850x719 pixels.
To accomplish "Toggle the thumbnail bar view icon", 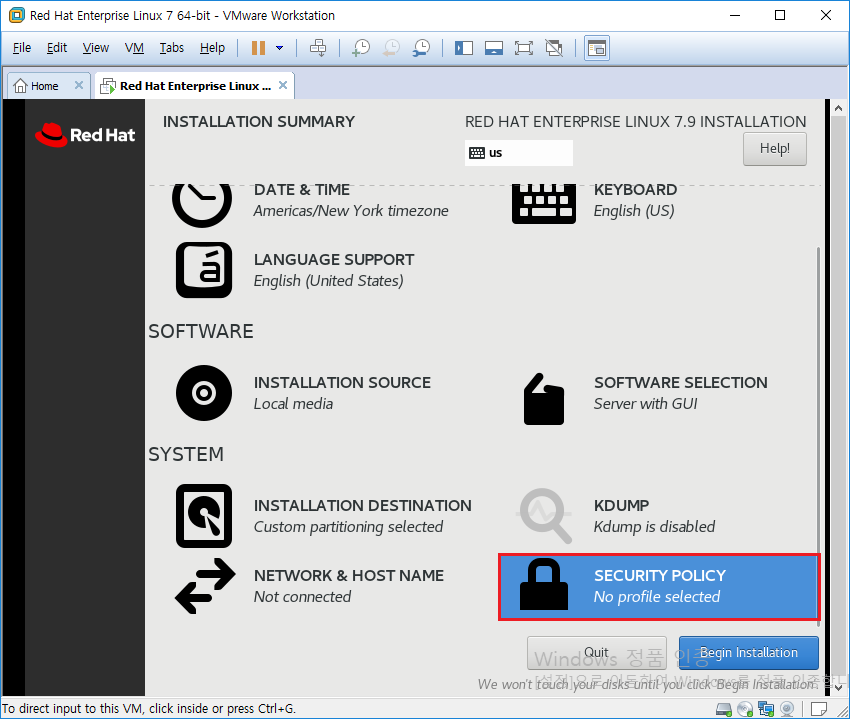I will (494, 48).
